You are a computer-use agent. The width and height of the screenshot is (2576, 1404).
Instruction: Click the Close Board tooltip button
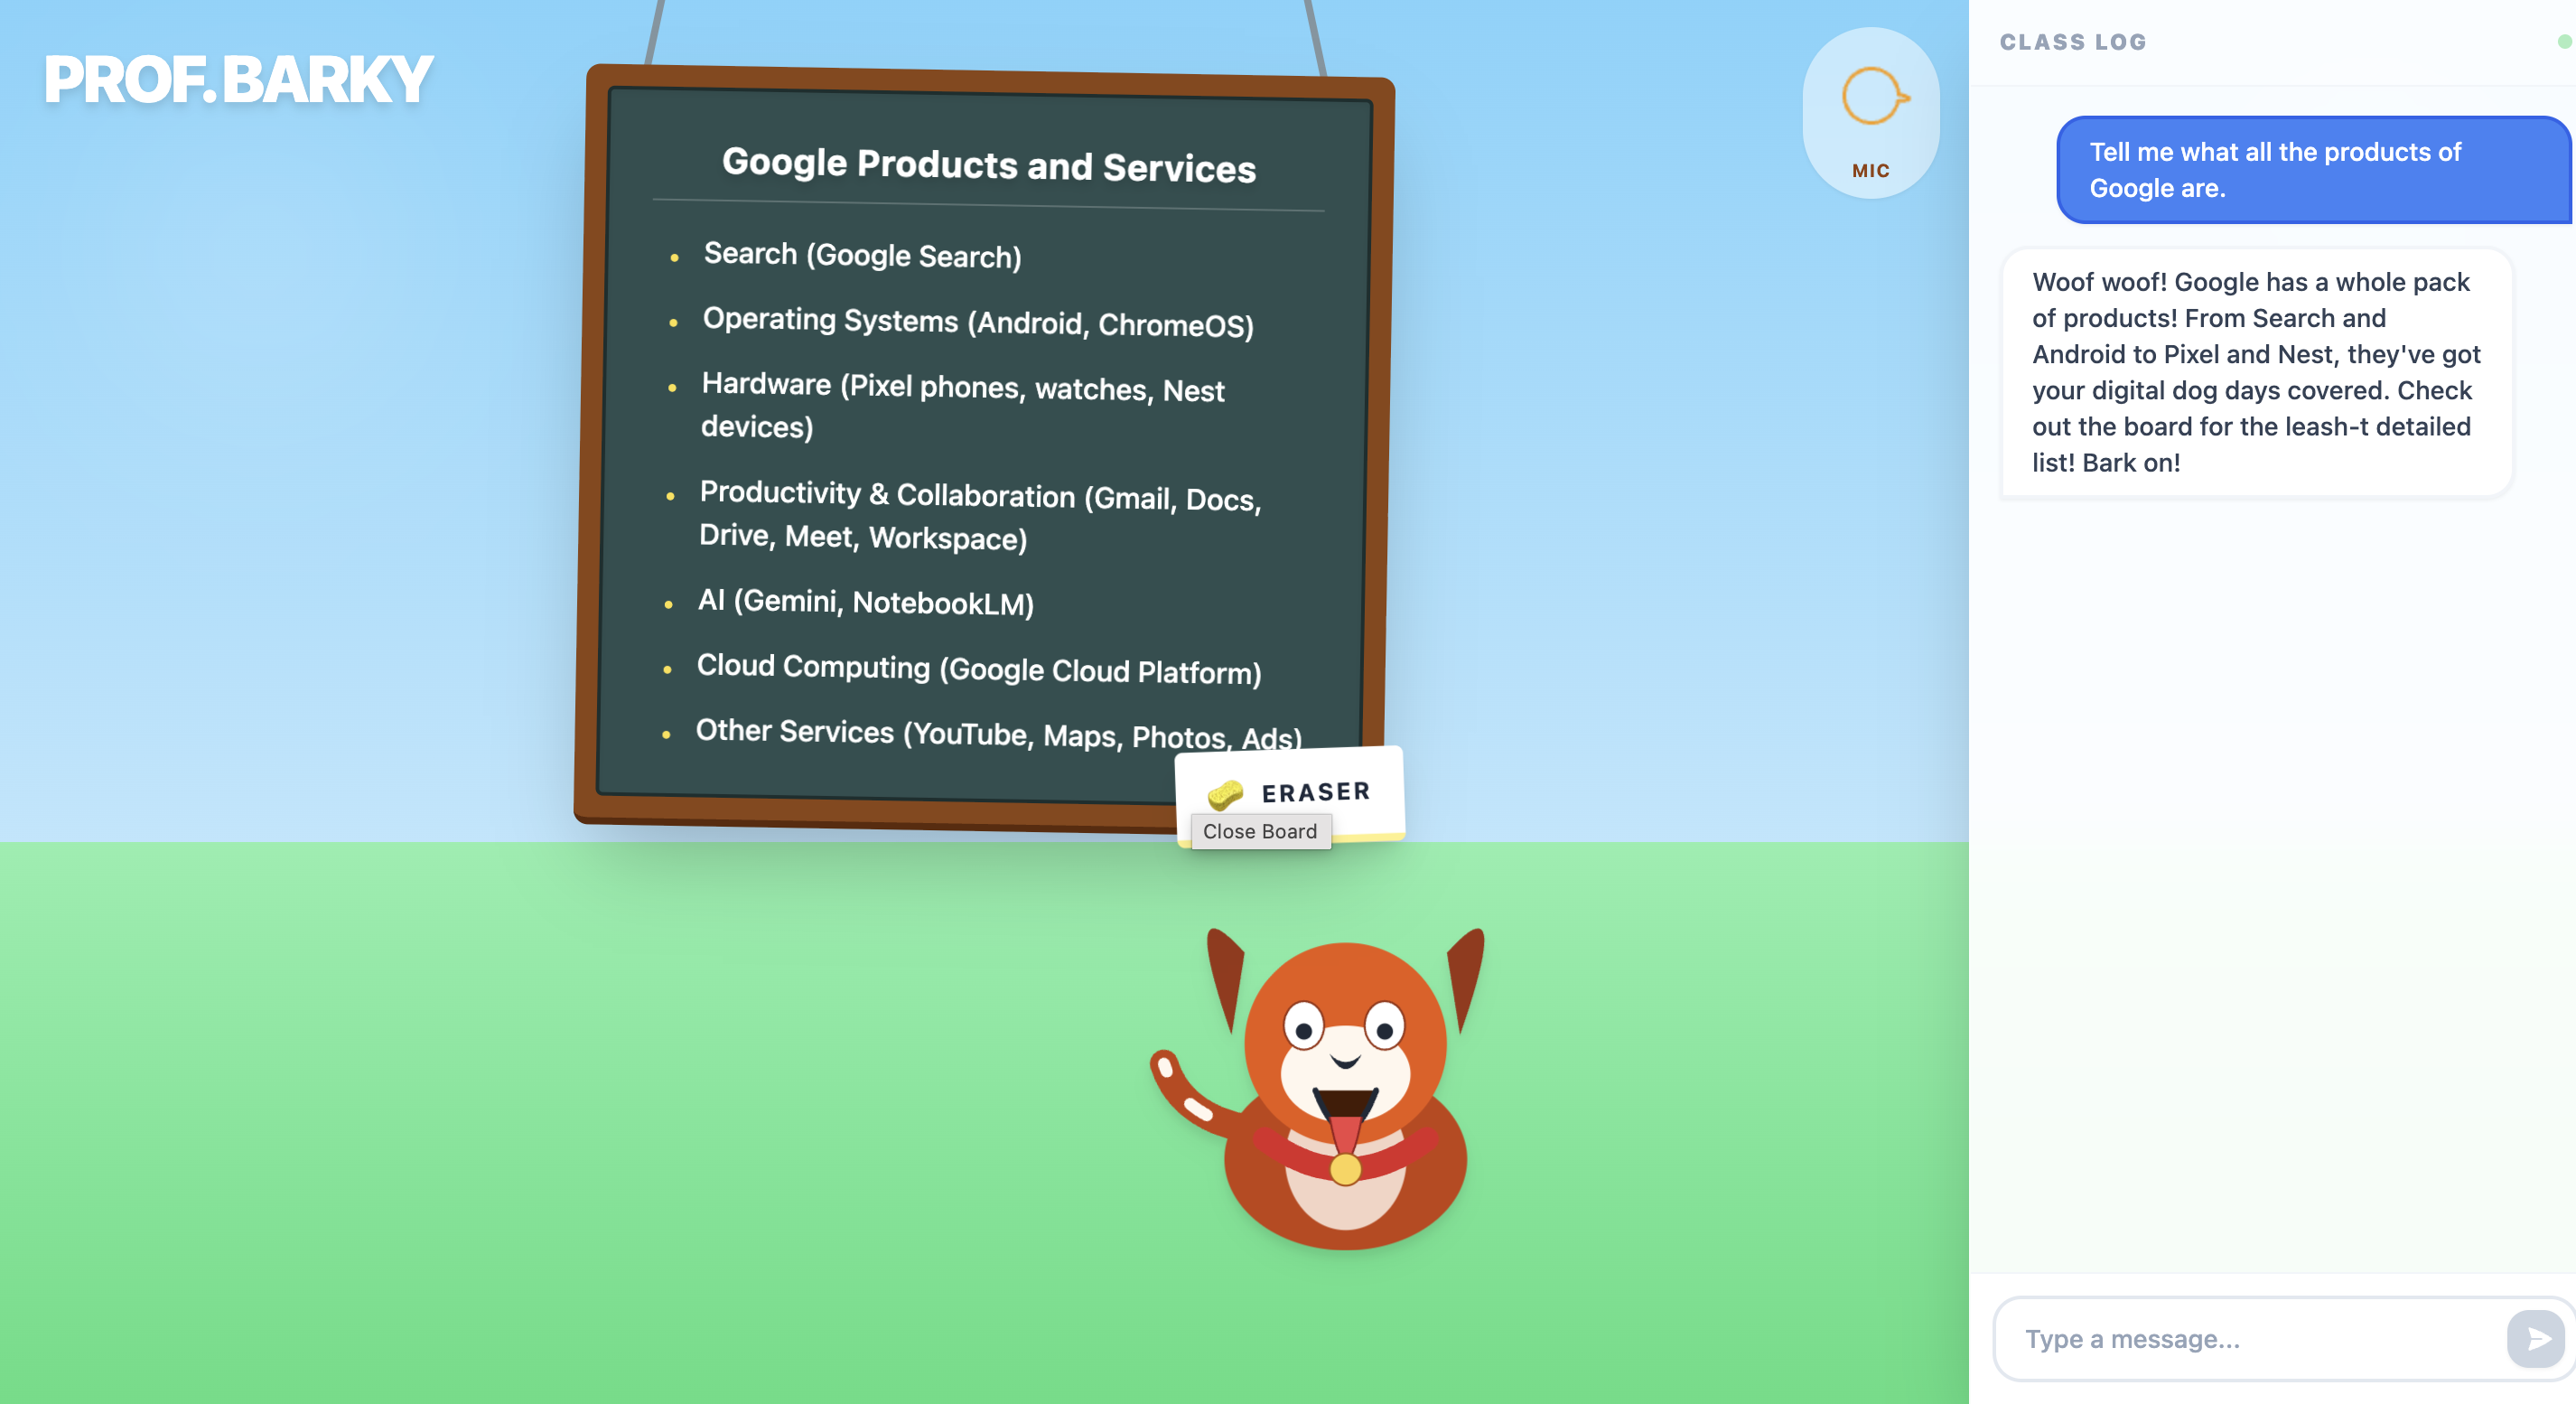coord(1259,831)
